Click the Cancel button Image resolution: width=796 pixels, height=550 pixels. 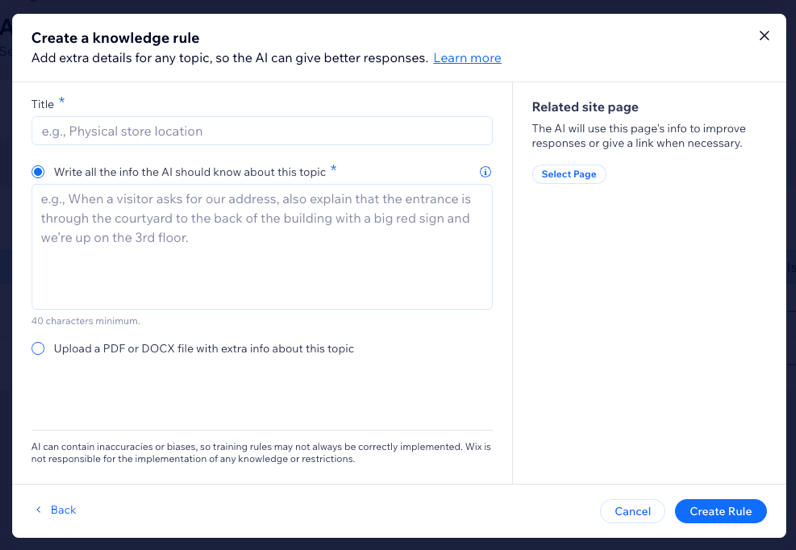pyautogui.click(x=633, y=511)
